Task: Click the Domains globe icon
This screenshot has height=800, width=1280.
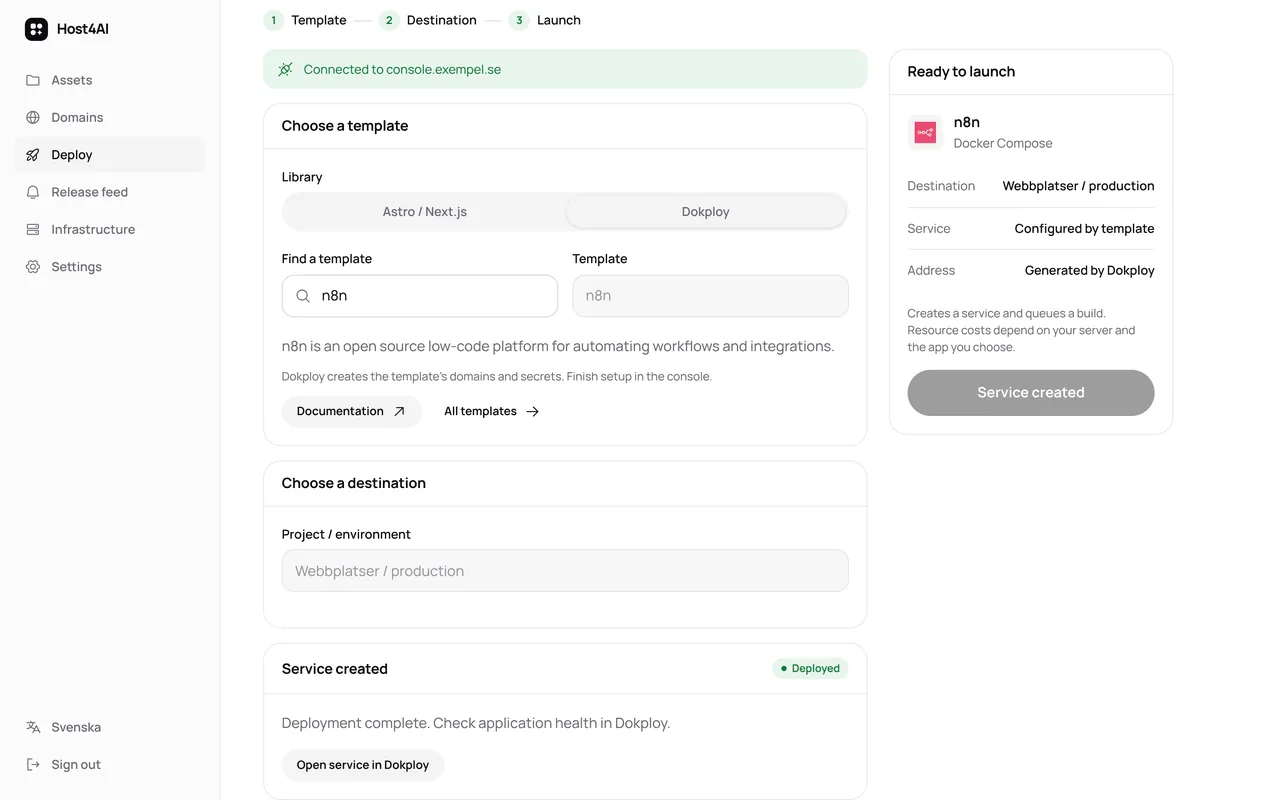Action: pyautogui.click(x=33, y=117)
